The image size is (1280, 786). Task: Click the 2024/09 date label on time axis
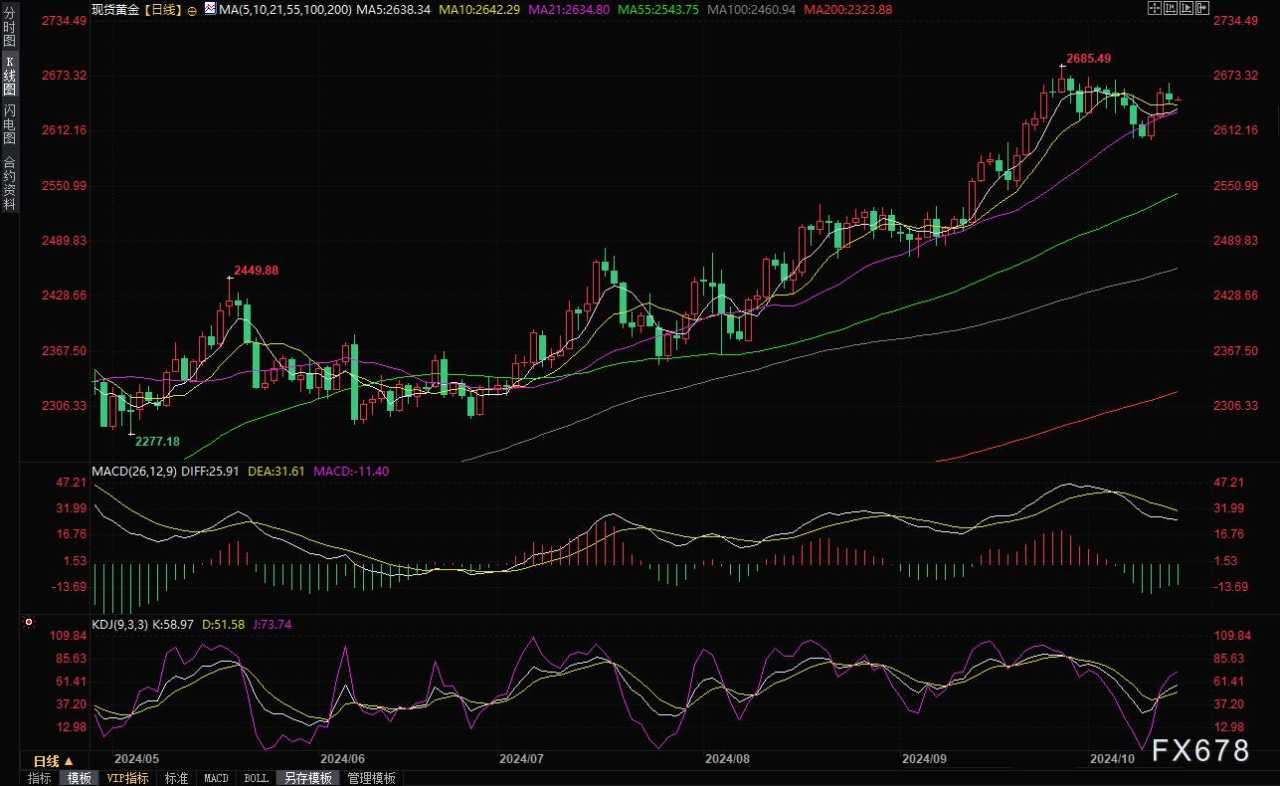(x=924, y=760)
